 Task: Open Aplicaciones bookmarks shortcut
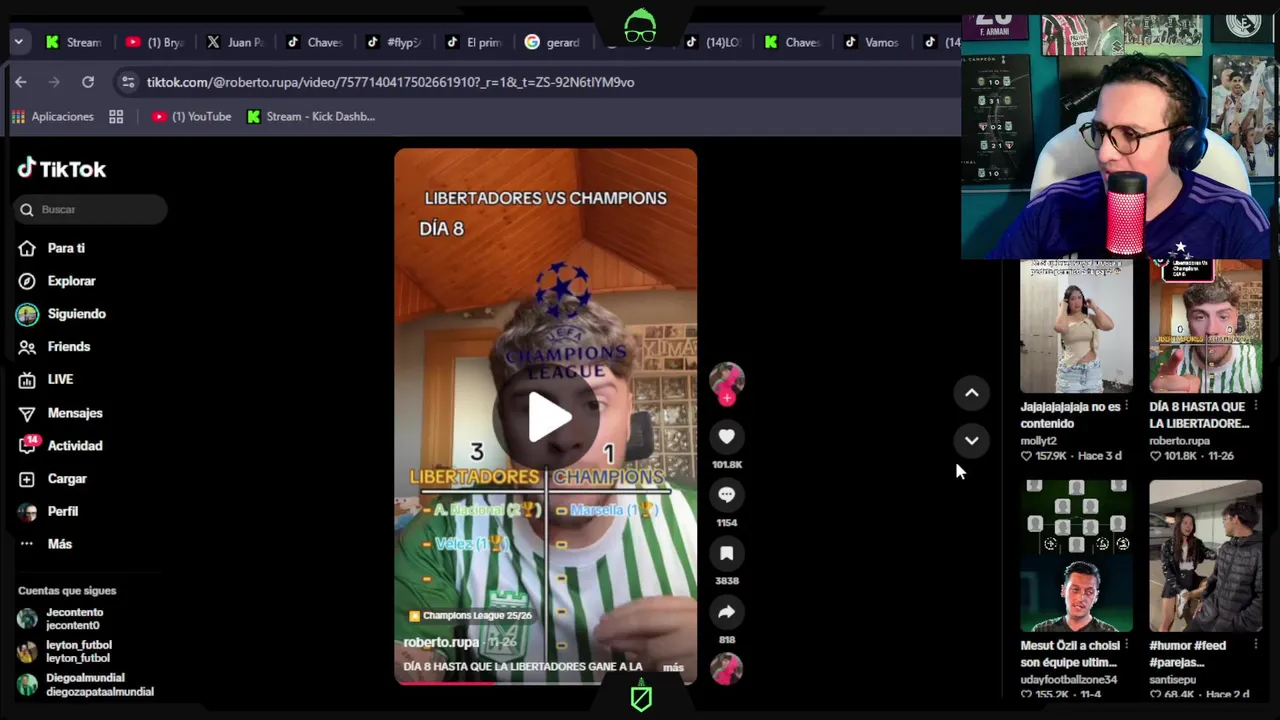click(x=52, y=117)
